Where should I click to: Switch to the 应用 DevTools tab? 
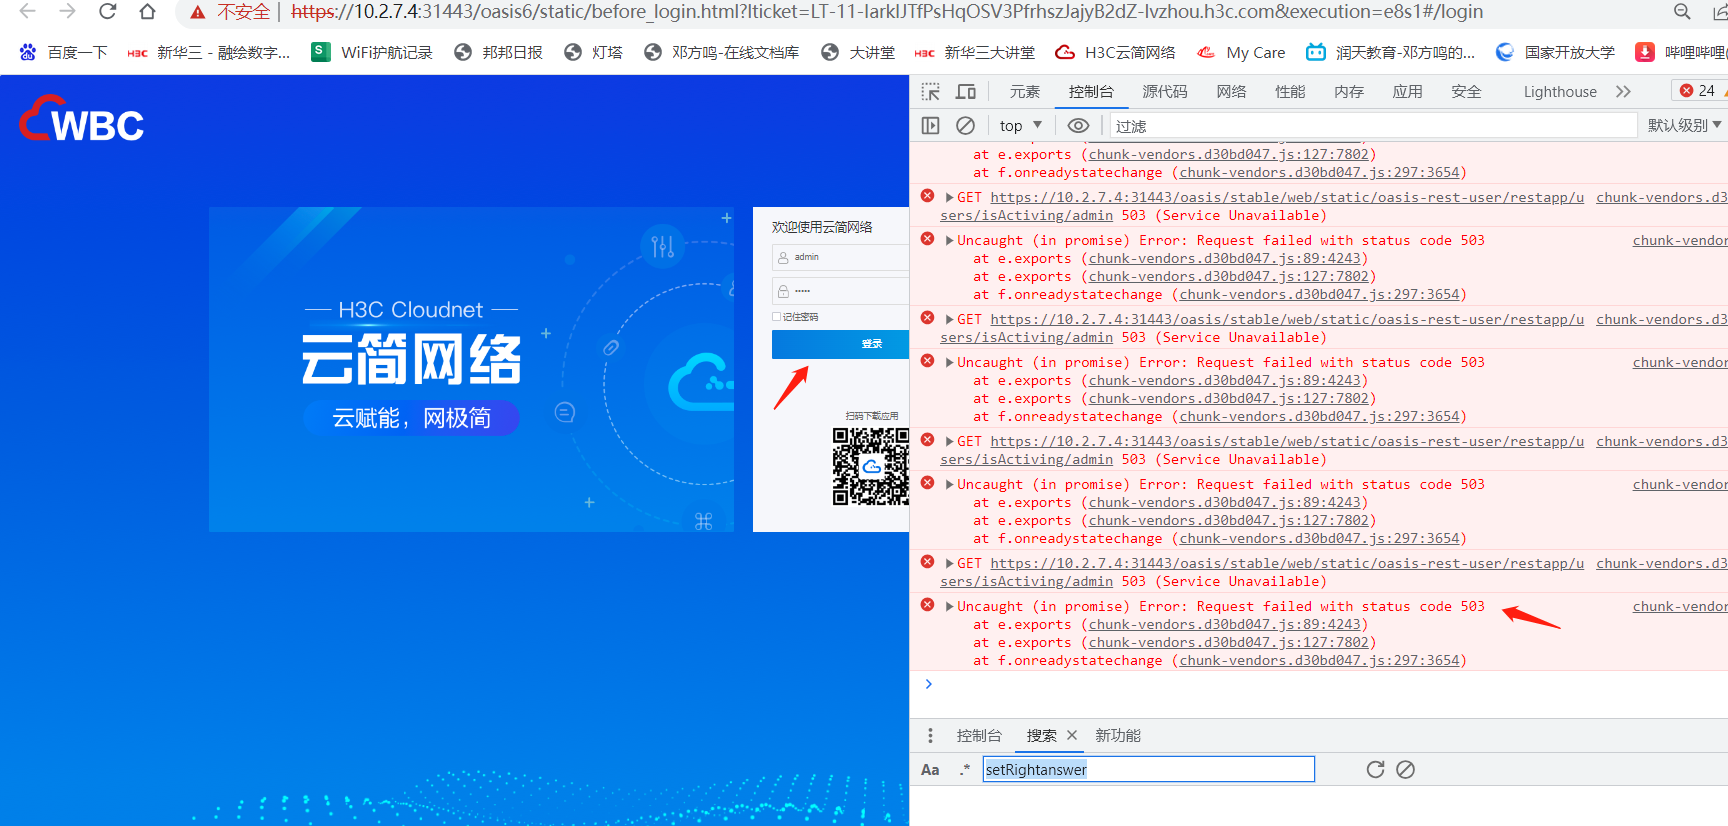[x=1408, y=92]
